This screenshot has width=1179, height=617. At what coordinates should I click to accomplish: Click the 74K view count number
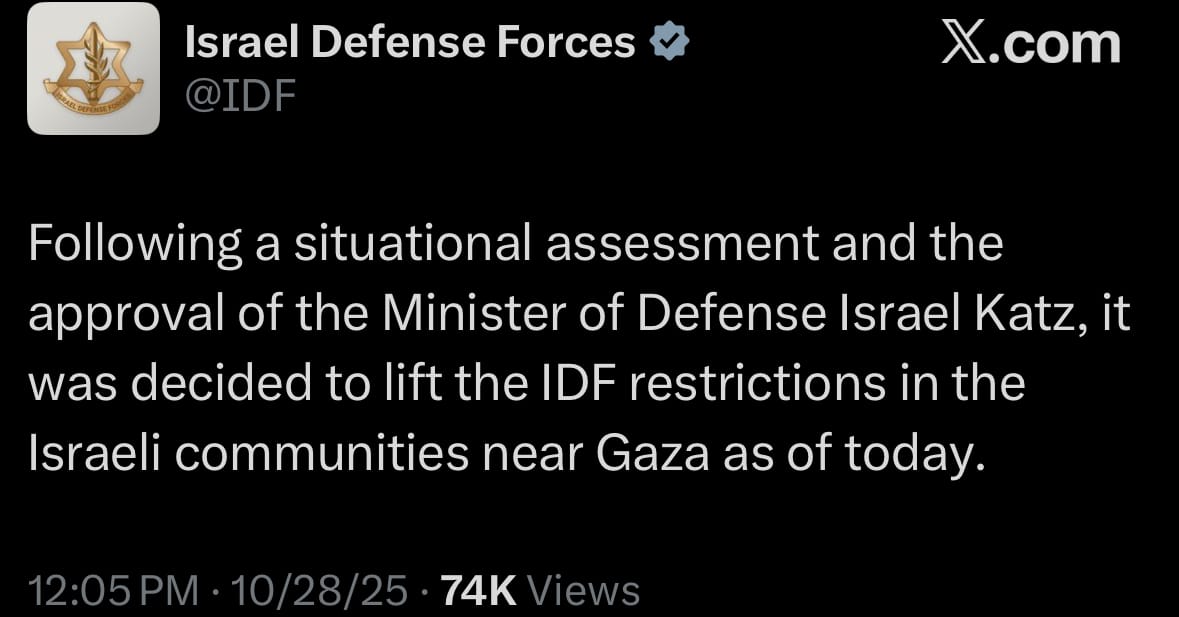(478, 590)
